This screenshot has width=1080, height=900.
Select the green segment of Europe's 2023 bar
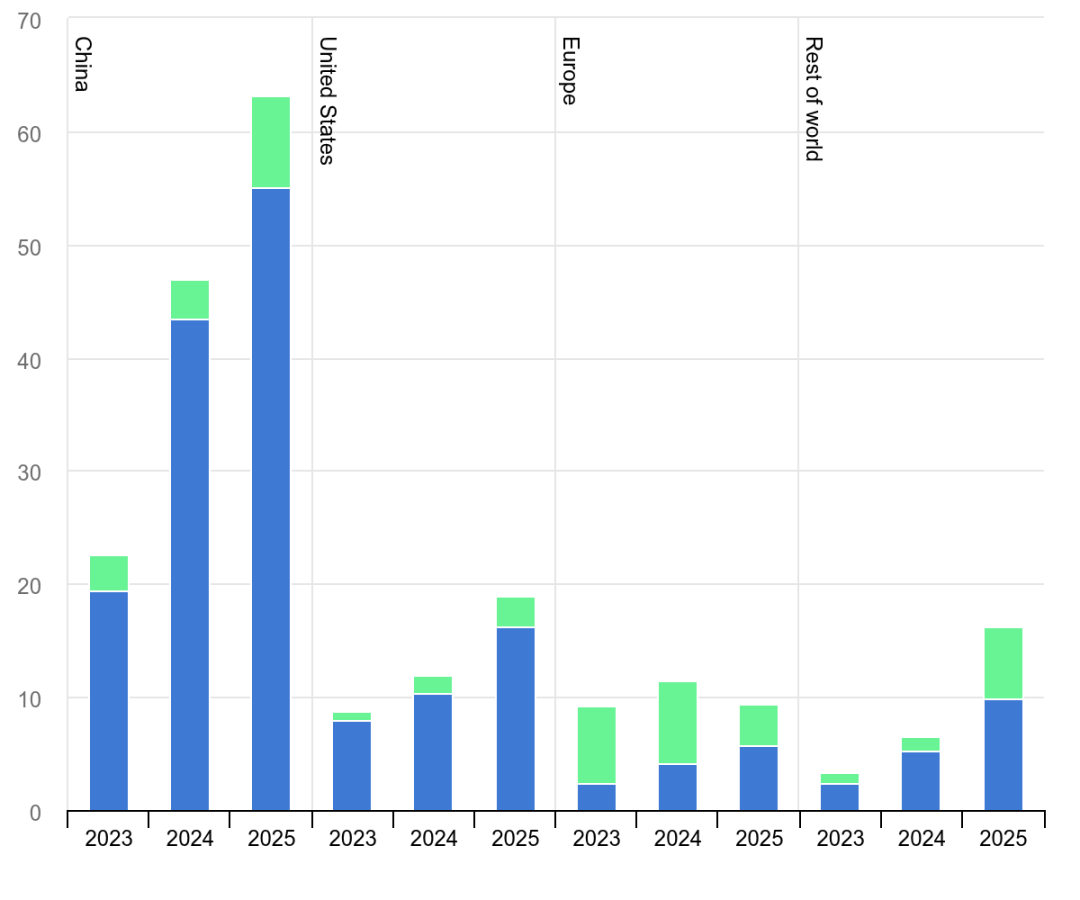[596, 746]
